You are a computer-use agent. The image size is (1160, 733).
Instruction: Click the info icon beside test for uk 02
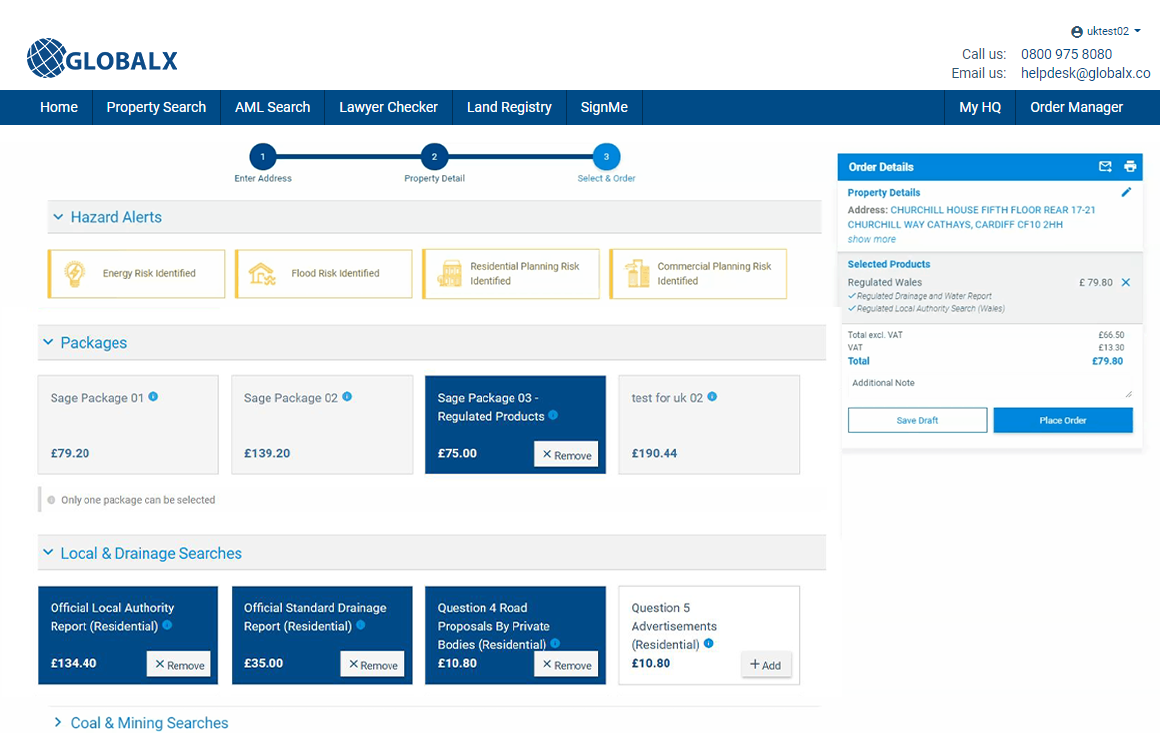pos(712,397)
